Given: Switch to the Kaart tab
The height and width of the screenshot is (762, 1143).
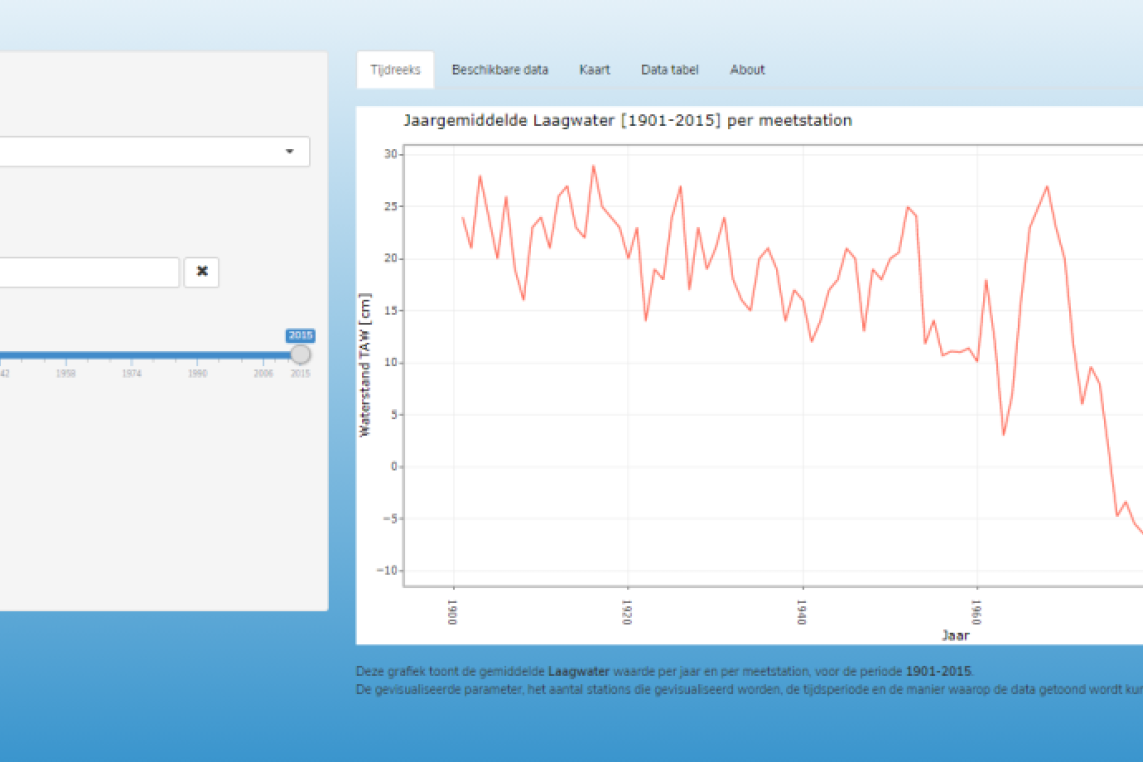Looking at the screenshot, I should tap(594, 69).
